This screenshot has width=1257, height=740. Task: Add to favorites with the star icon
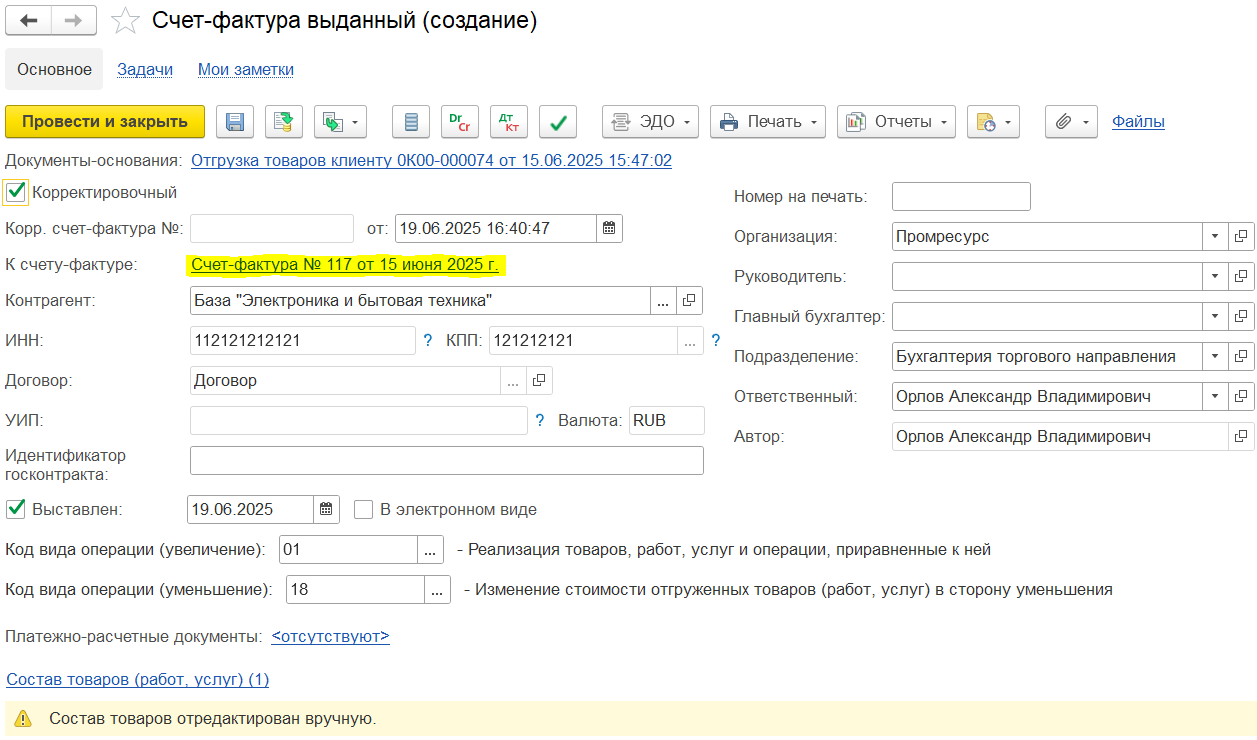[x=125, y=21]
